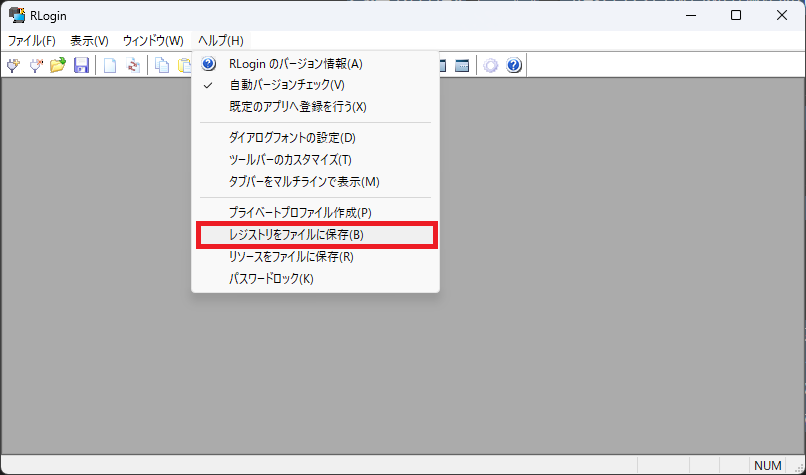Click the blank new document toolbar icon
The image size is (806, 475).
pos(110,66)
